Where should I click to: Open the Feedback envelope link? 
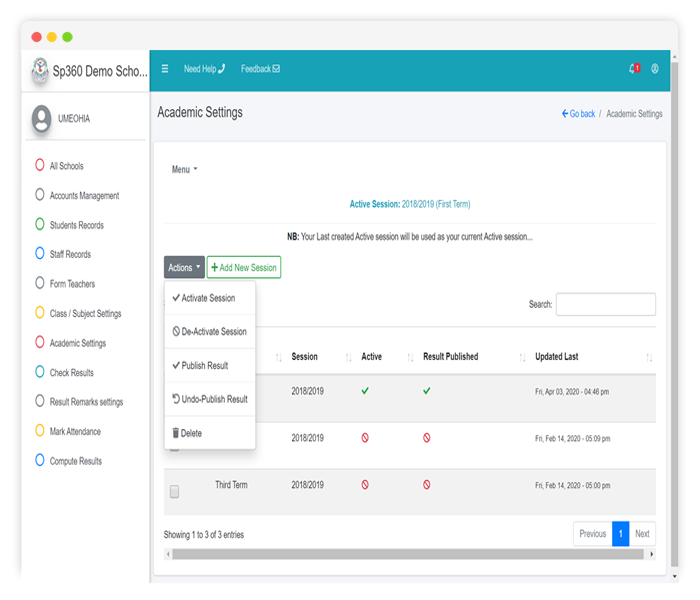coord(260,69)
